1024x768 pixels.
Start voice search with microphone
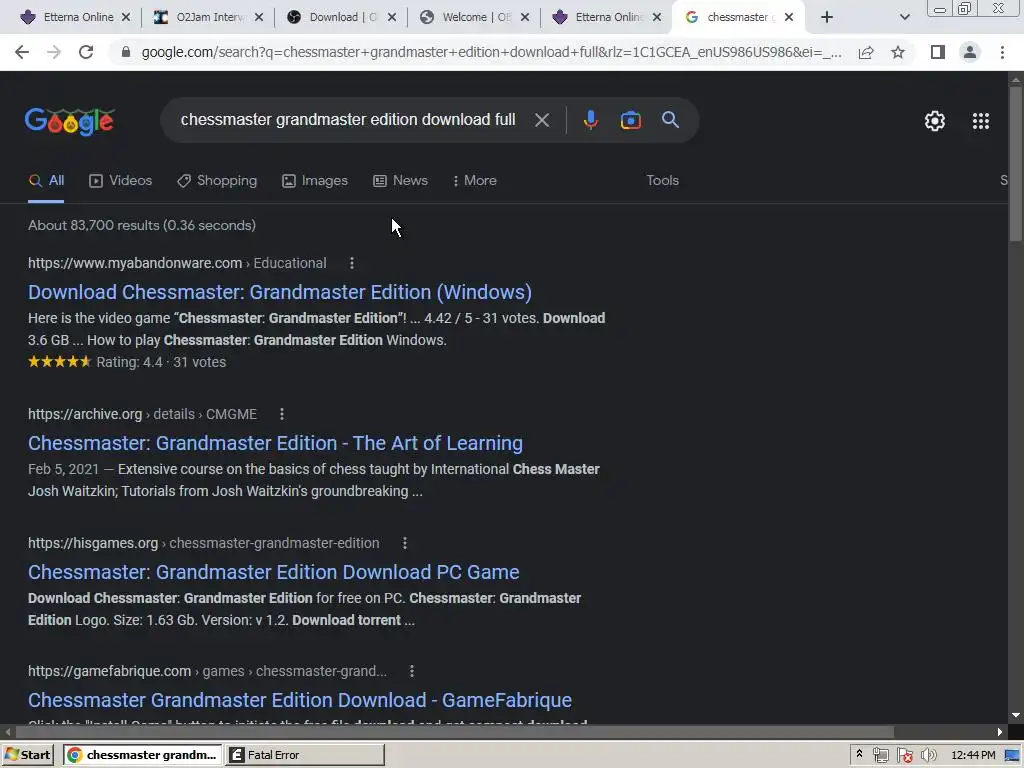coord(590,120)
